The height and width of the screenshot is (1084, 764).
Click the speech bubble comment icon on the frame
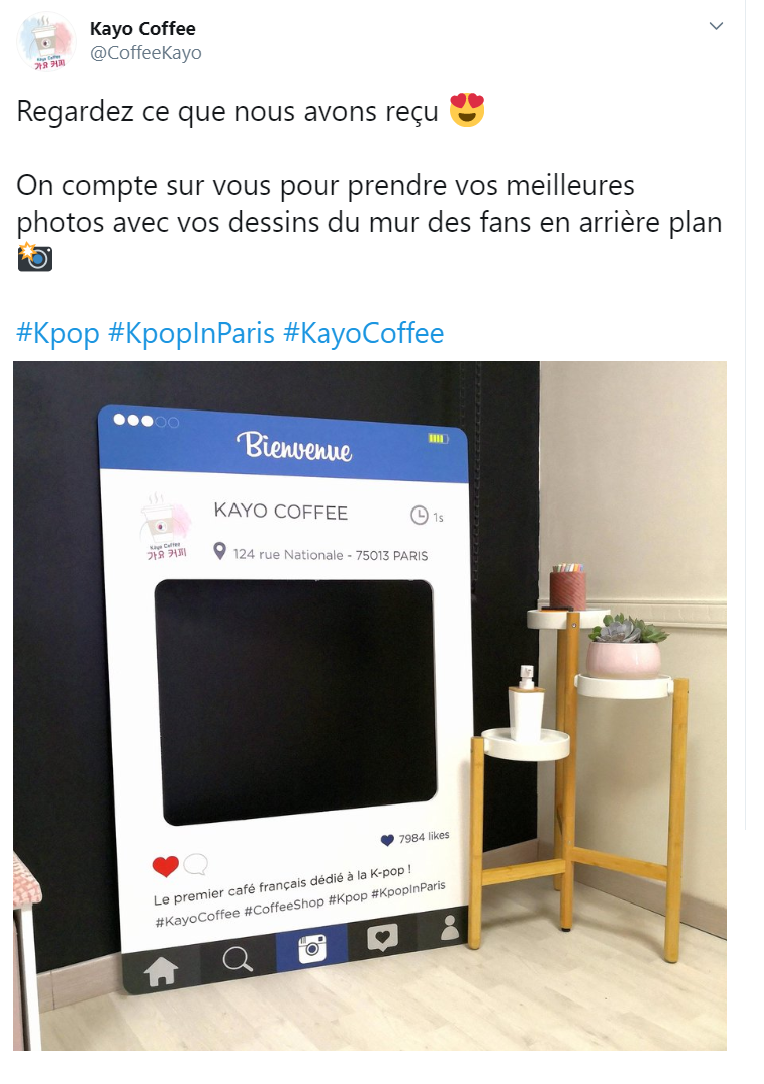pos(196,863)
